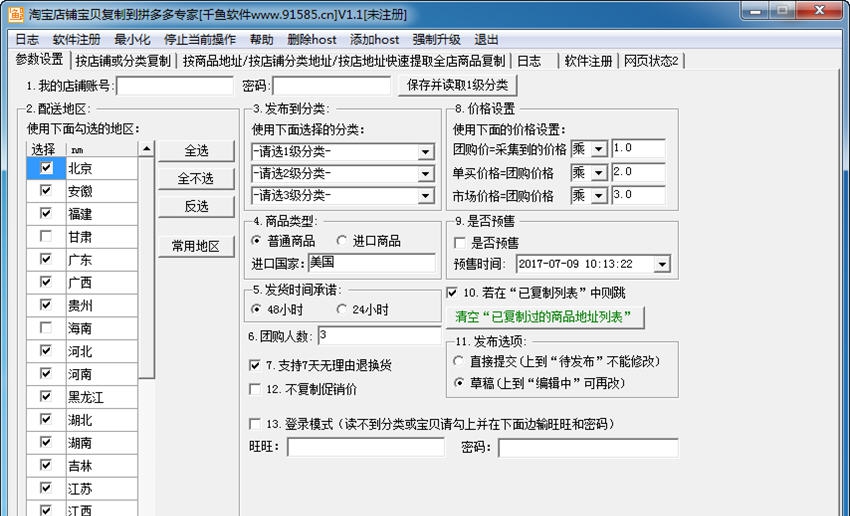Open the 帮助 menu
The height and width of the screenshot is (516, 850).
(261, 40)
